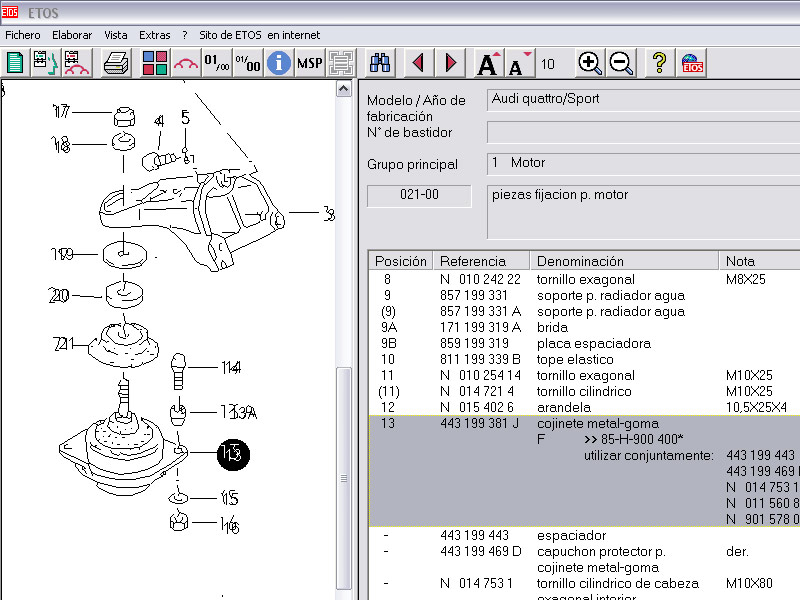Click the zoom out magnifier icon
The width and height of the screenshot is (800, 600).
click(x=621, y=63)
